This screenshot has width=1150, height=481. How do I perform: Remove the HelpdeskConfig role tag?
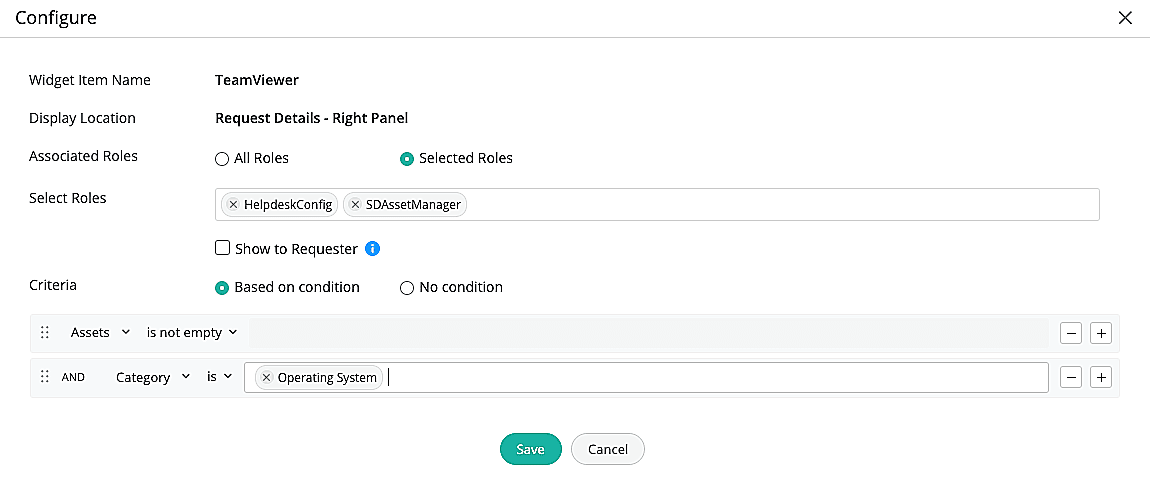coord(233,205)
